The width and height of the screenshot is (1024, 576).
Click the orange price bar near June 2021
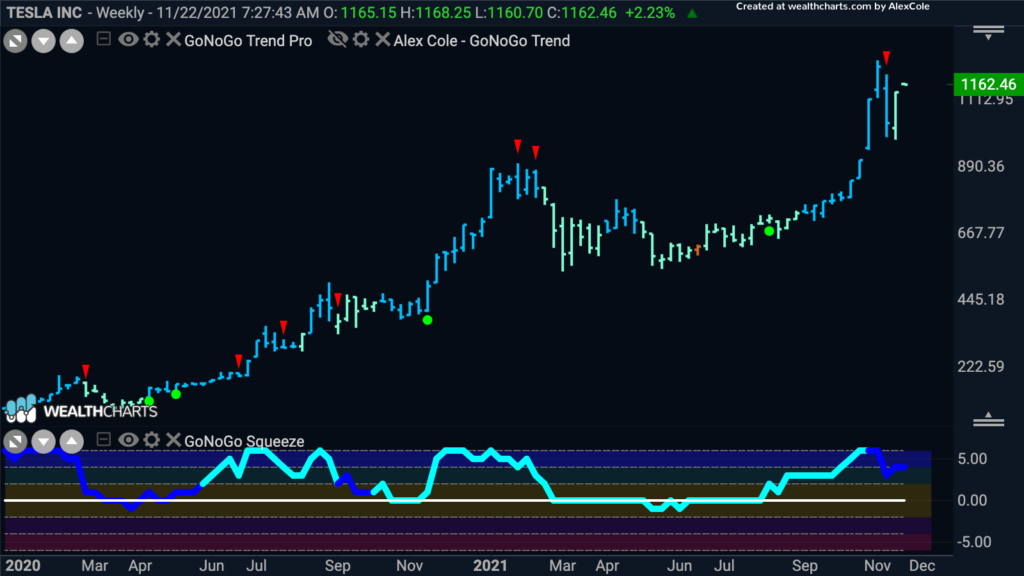coord(698,249)
